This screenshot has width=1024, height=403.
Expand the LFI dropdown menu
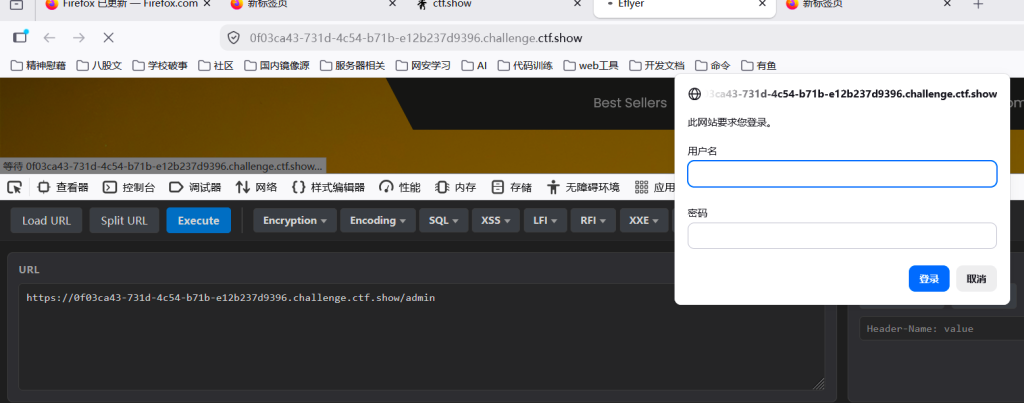(545, 221)
